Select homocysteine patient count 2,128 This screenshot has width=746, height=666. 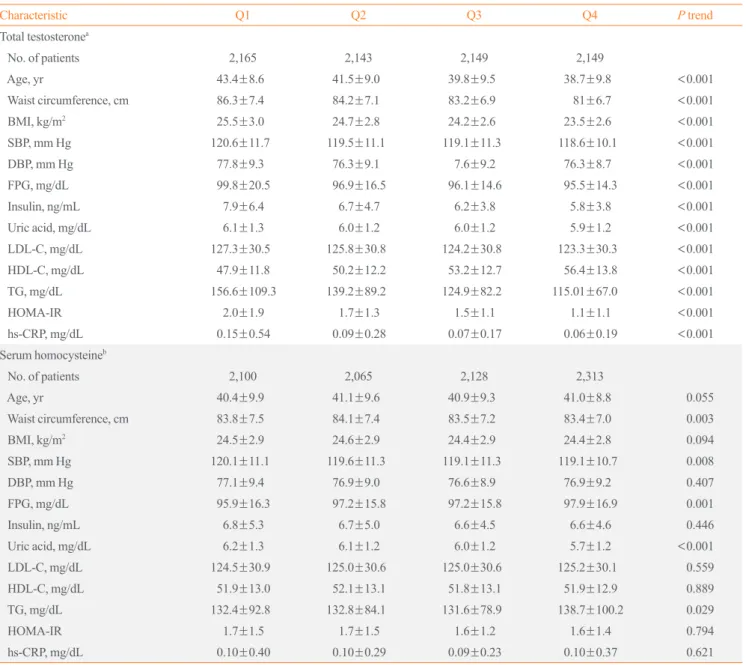pos(474,377)
